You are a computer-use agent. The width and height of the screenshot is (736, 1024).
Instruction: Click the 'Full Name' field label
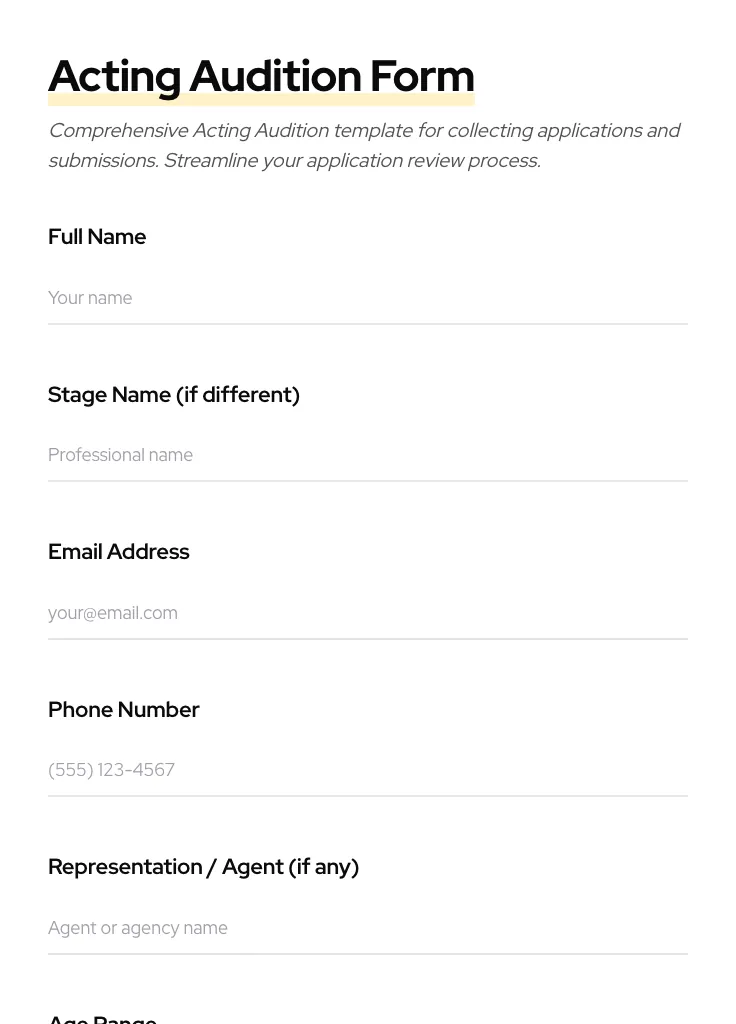97,237
